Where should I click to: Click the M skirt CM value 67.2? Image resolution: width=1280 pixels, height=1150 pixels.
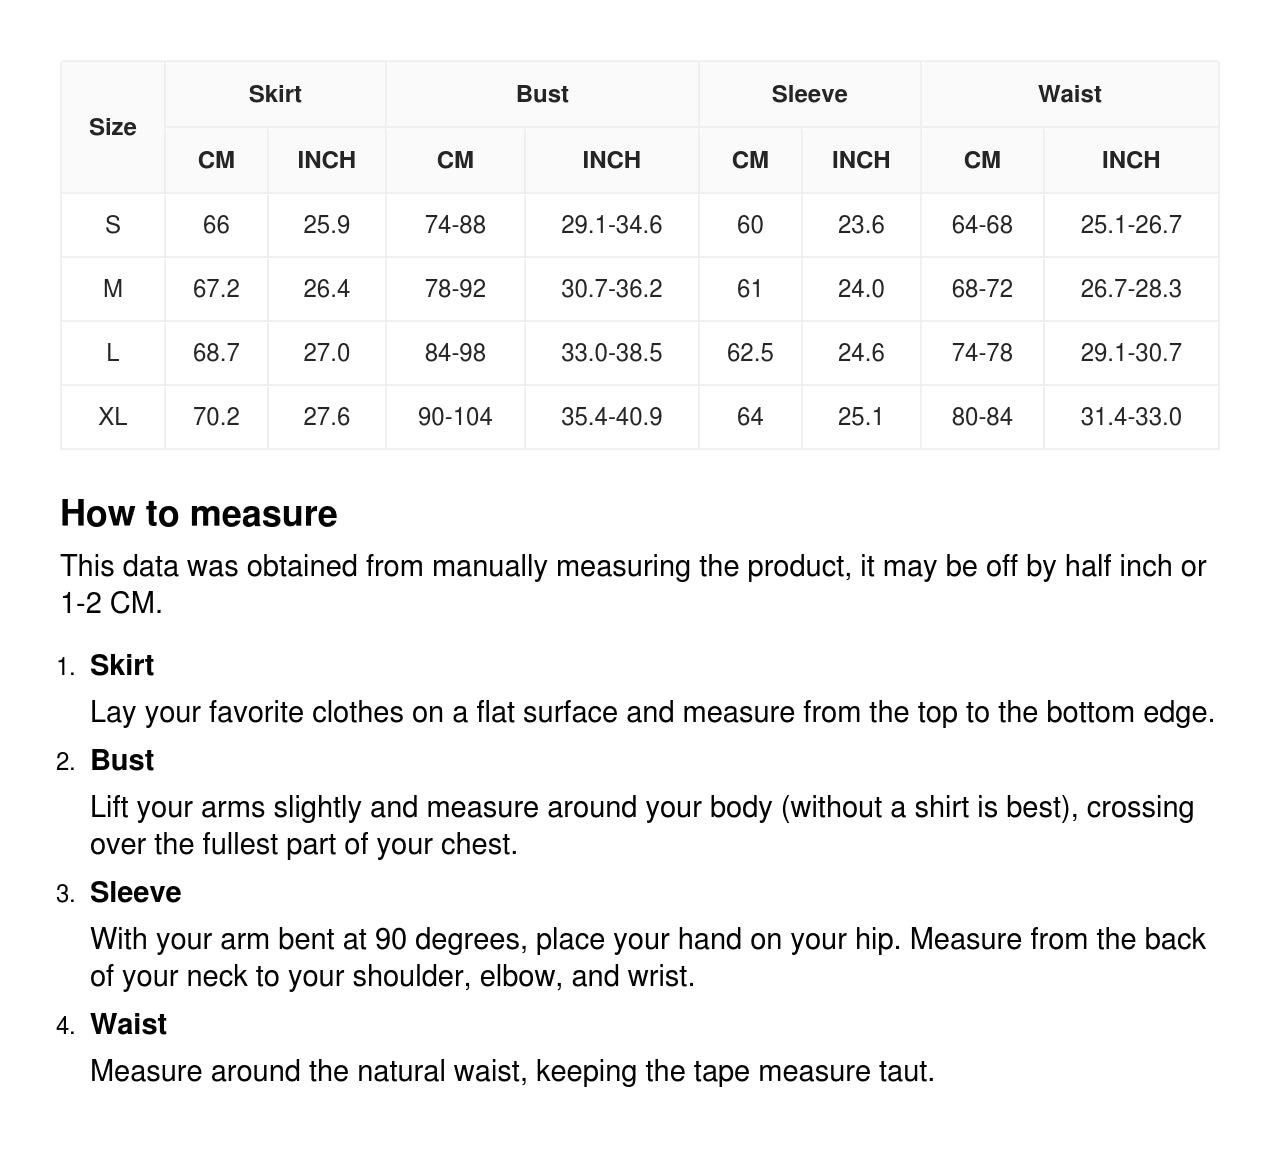[x=216, y=289]
